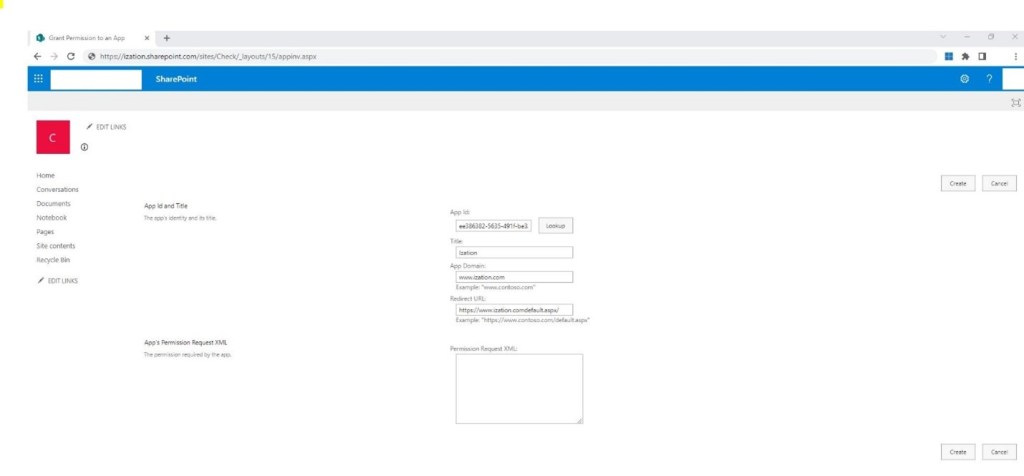The image size is (1024, 476).
Task: Open the SharePoint settings gear
Action: coord(964,79)
